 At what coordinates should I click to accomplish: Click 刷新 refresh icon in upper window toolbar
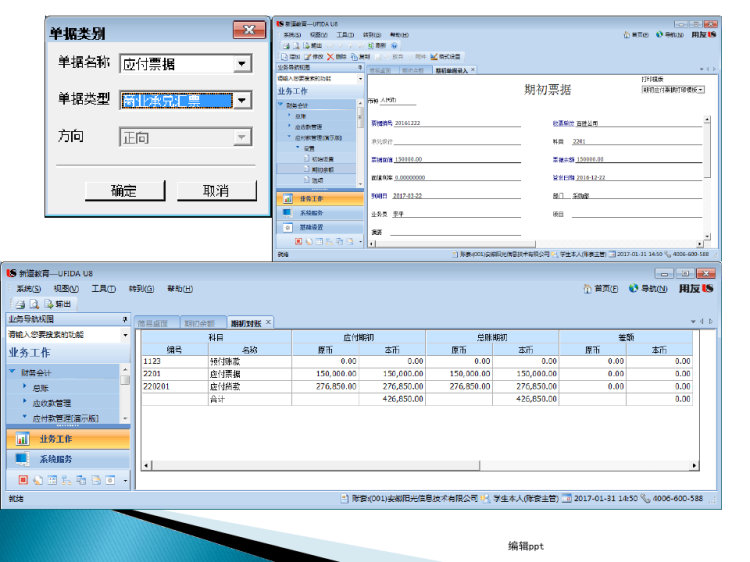371,45
